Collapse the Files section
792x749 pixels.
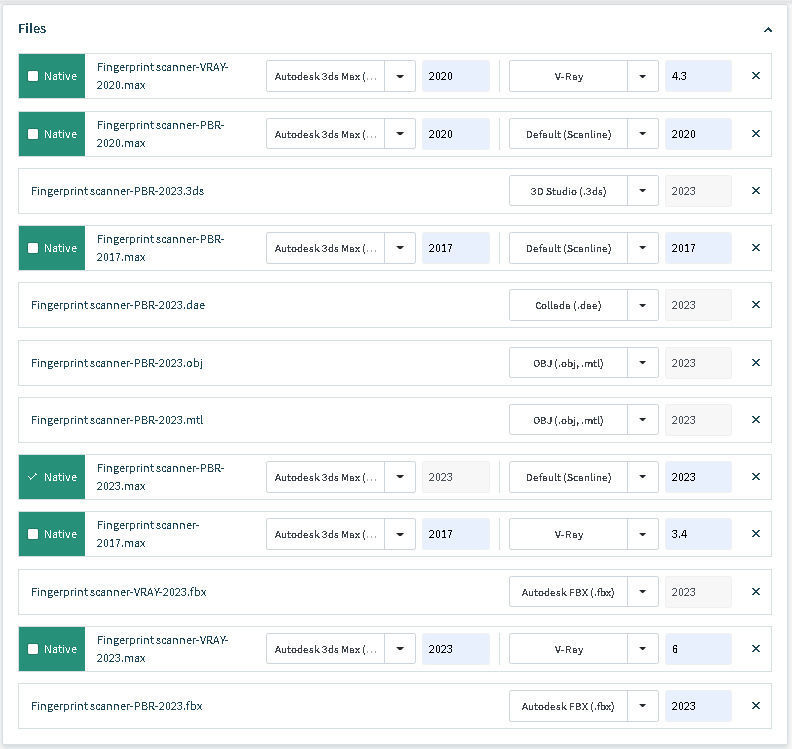767,30
